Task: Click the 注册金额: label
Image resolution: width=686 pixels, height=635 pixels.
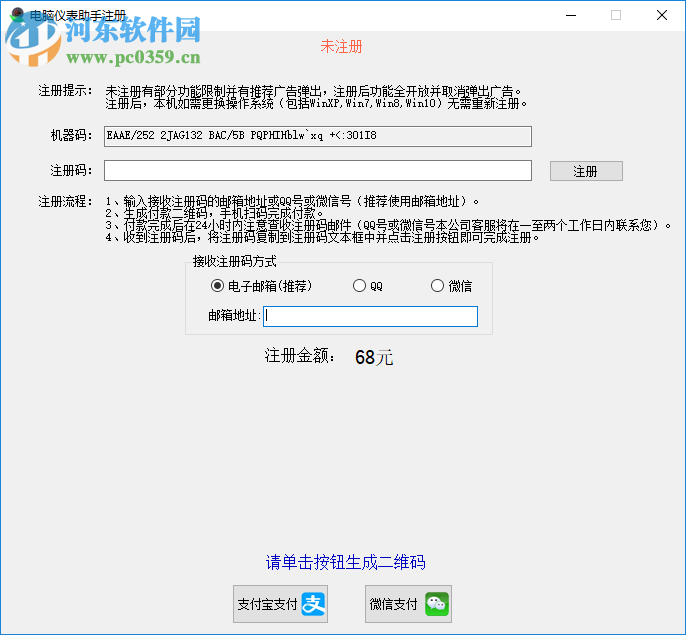Action: coord(300,356)
